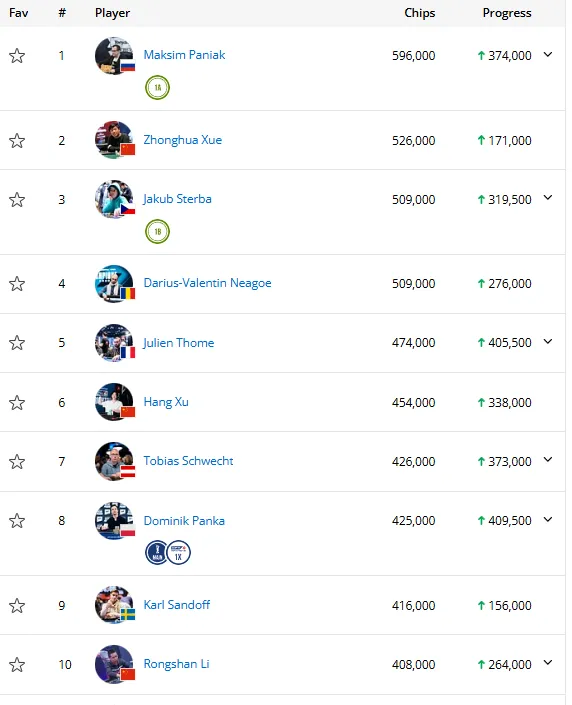
Task: Sort by the Chips column header
Action: (x=420, y=13)
